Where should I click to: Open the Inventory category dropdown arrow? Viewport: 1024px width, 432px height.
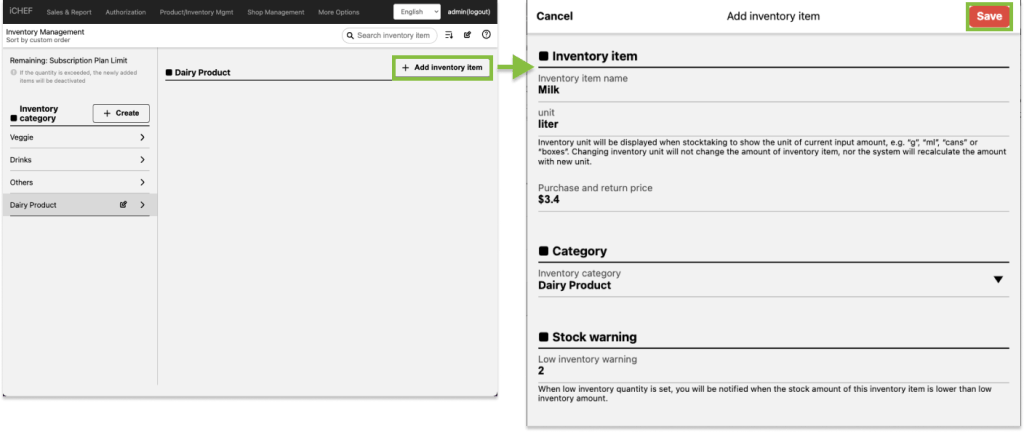[997, 280]
